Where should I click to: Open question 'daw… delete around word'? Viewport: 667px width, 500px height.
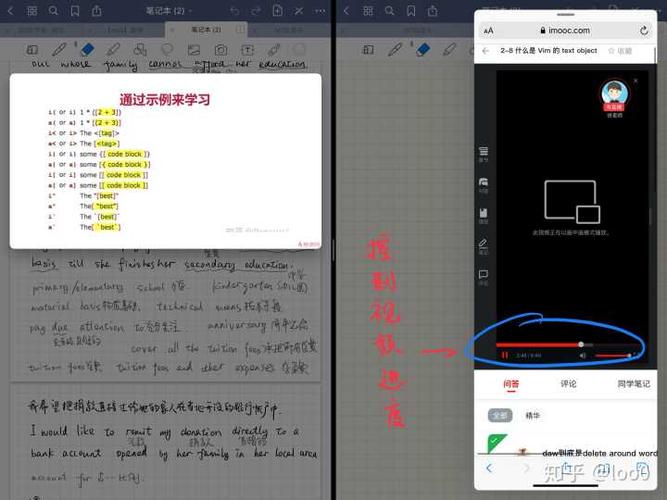click(x=599, y=453)
